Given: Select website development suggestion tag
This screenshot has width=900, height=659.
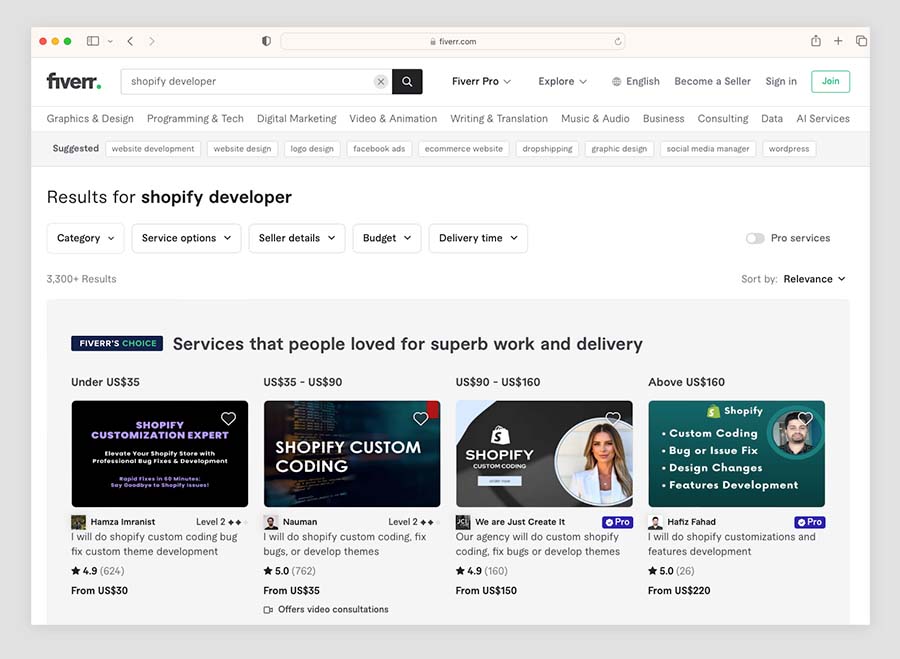Looking at the screenshot, I should tap(153, 149).
